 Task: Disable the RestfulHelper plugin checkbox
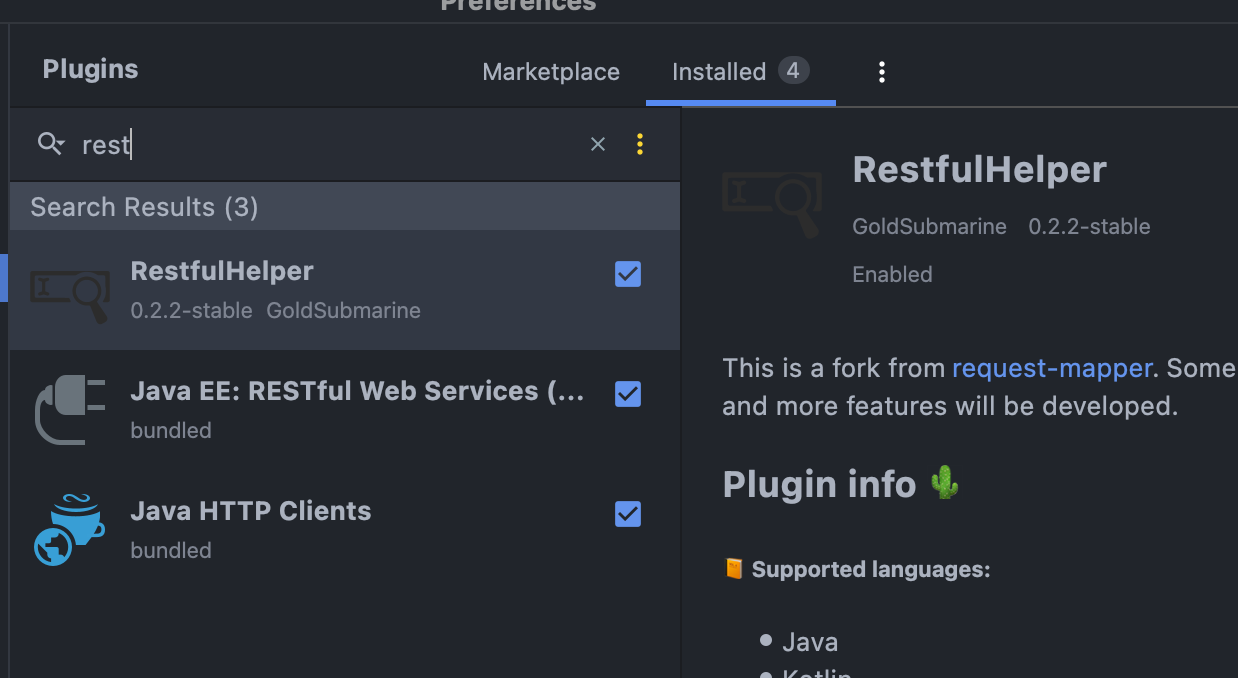click(628, 273)
